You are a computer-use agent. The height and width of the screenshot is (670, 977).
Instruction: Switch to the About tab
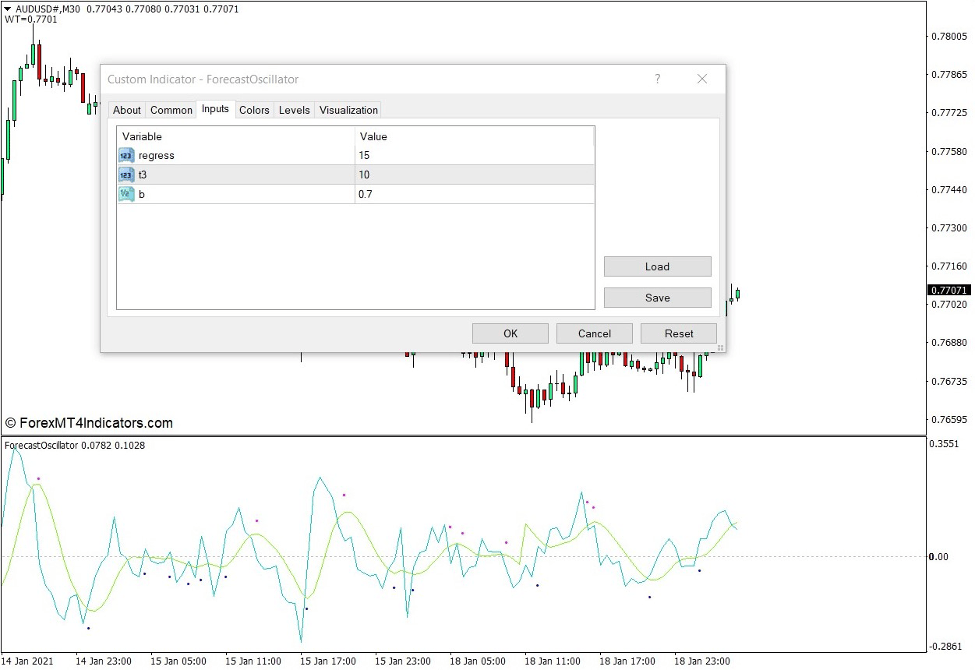(126, 110)
